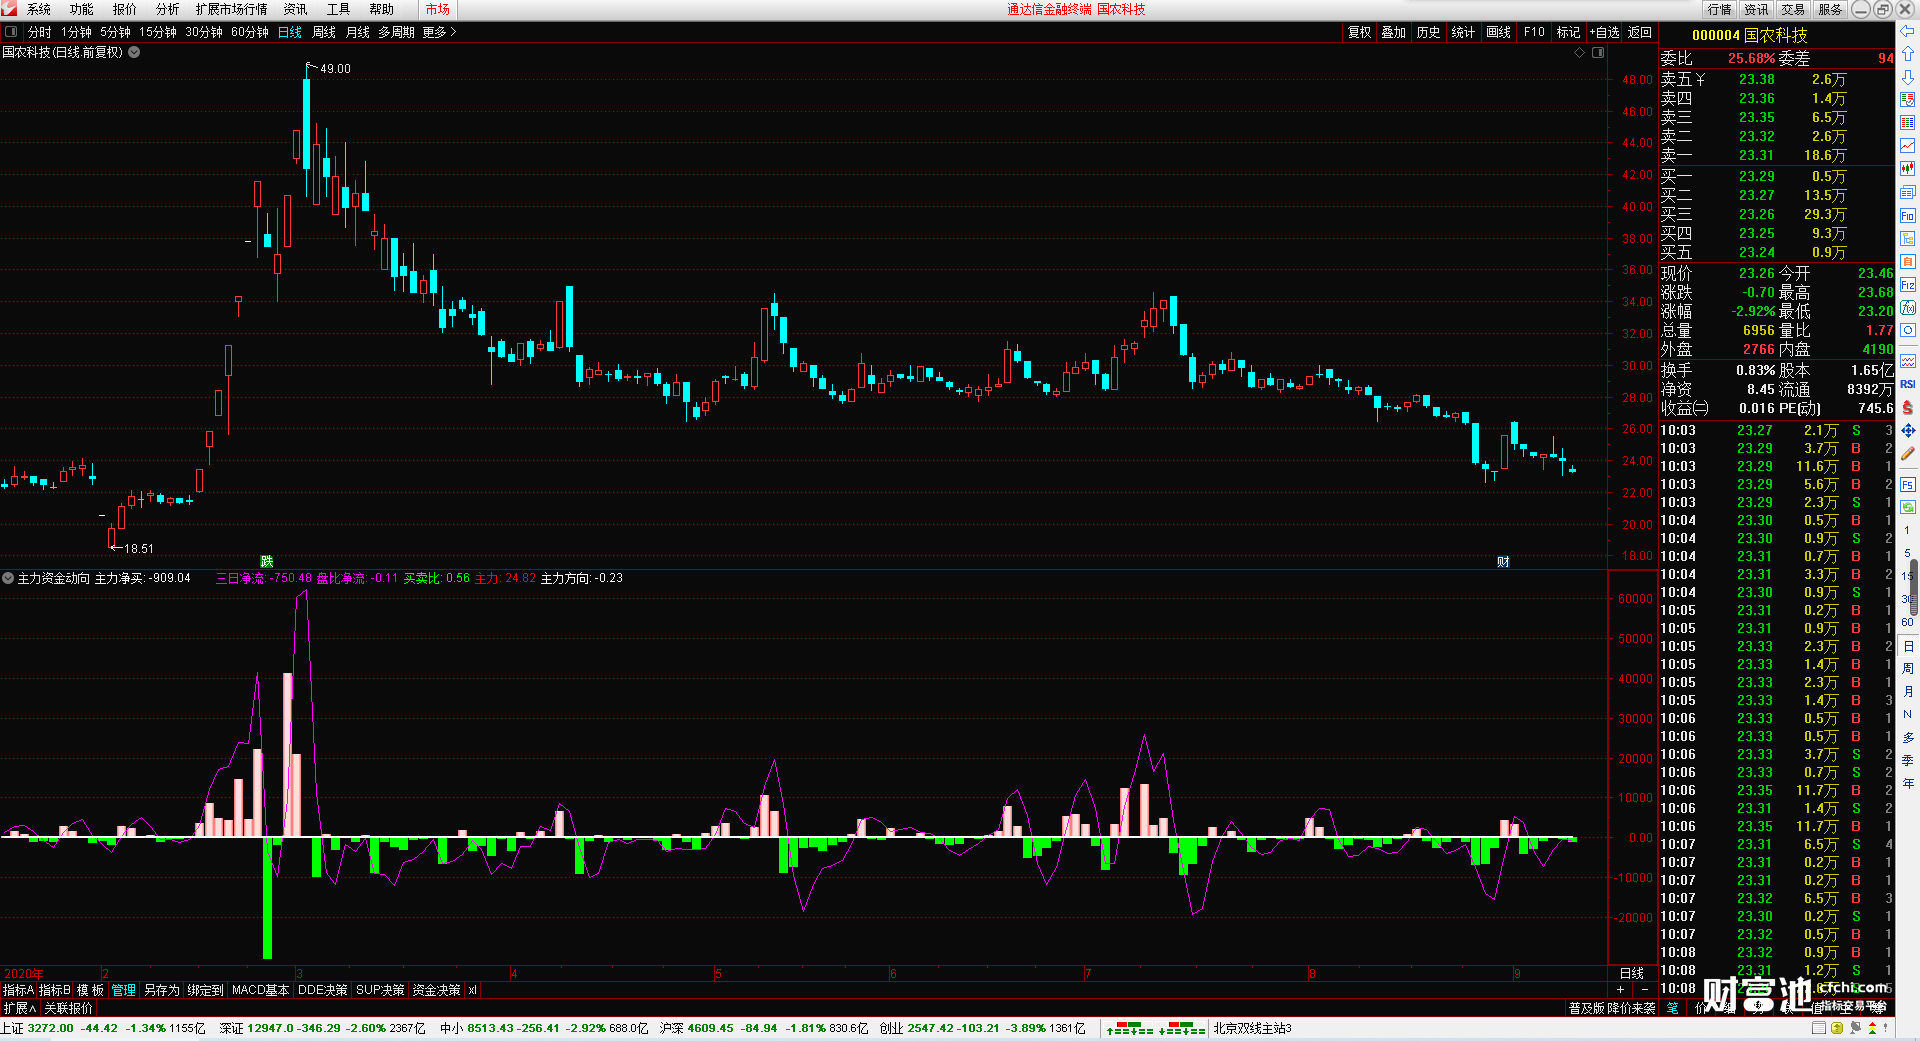The height and width of the screenshot is (1041, 1920).
Task: Click the red app logo icon top-left
Action: (x=9, y=9)
